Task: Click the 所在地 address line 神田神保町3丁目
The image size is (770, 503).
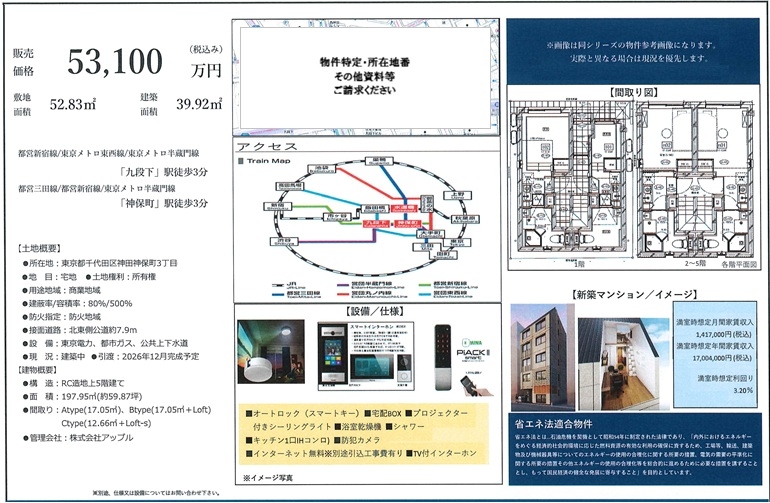Action: pyautogui.click(x=100, y=263)
